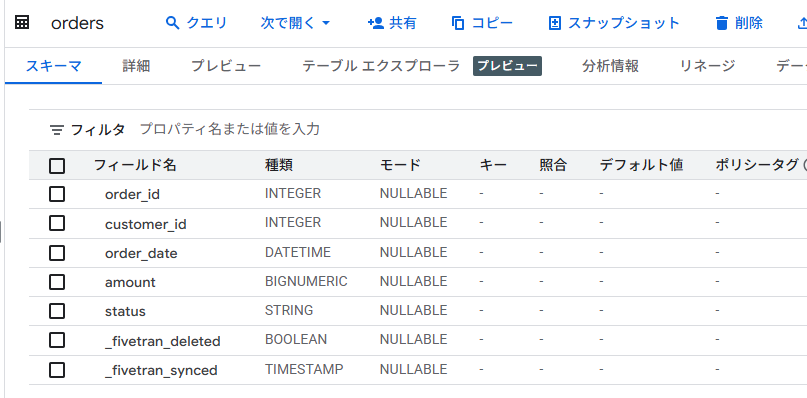The height and width of the screenshot is (398, 807).
Task: Click the 分析情報 tab
Action: (610, 66)
